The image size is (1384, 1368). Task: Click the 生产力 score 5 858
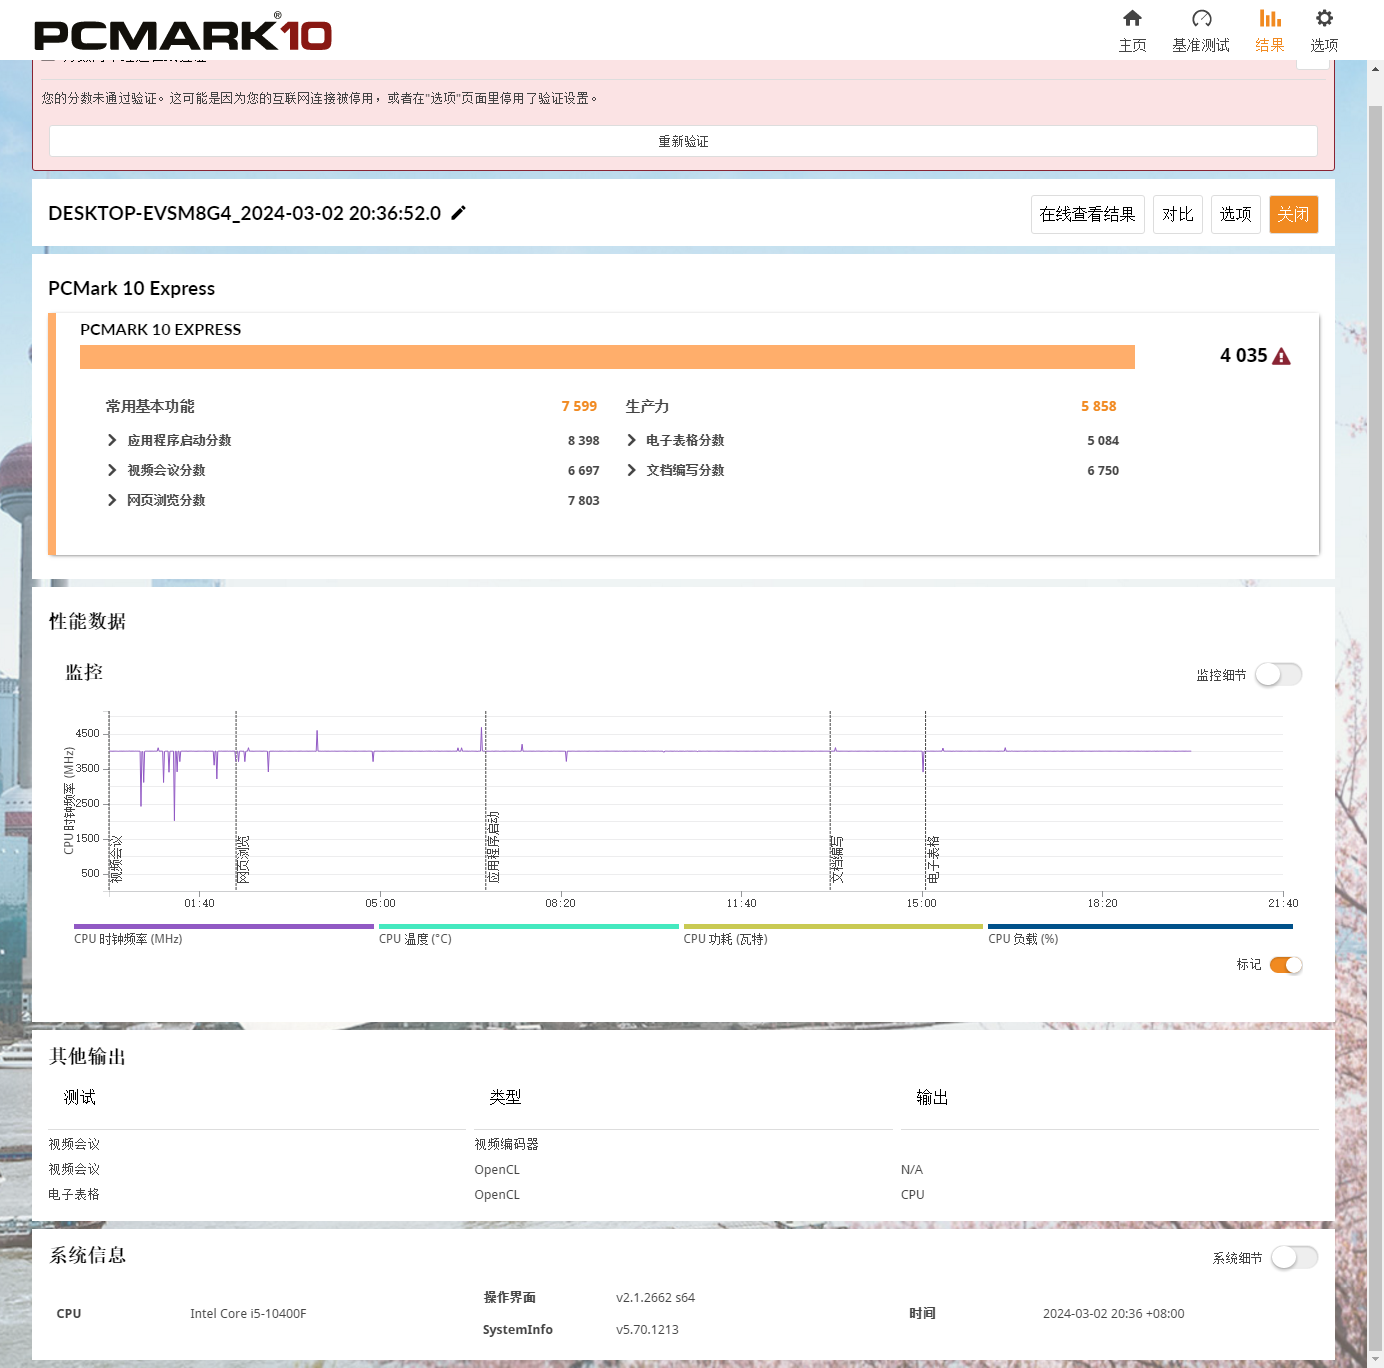coord(1098,406)
